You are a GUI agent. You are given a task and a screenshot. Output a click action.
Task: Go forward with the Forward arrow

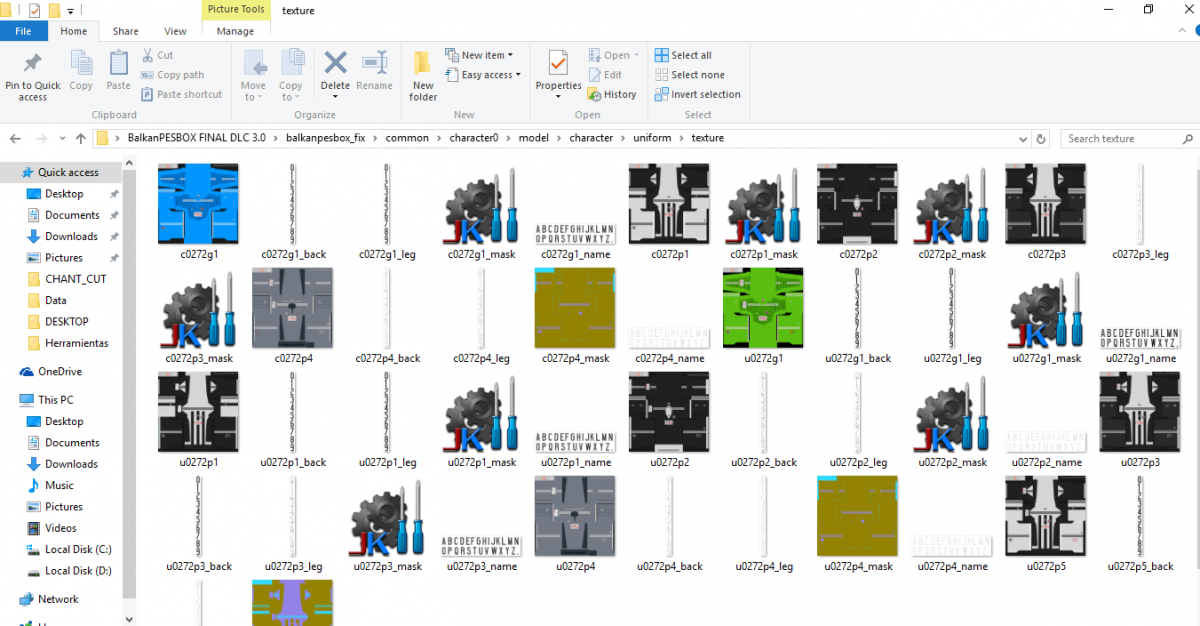coord(41,138)
